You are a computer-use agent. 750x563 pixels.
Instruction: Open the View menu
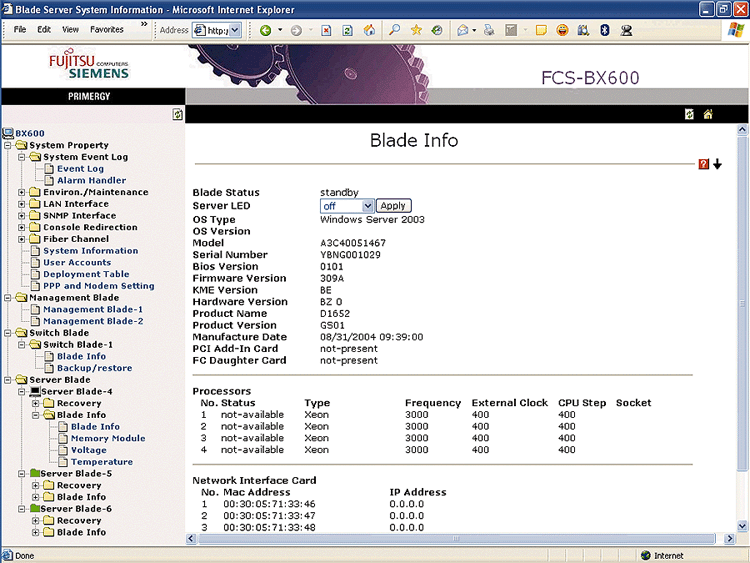pos(70,30)
